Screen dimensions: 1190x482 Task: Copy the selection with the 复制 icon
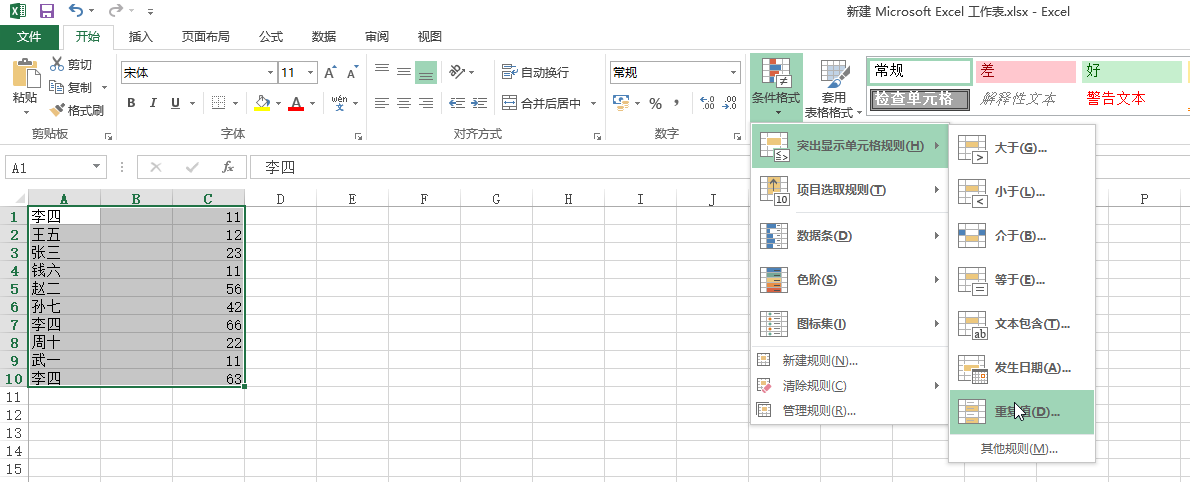(x=58, y=87)
